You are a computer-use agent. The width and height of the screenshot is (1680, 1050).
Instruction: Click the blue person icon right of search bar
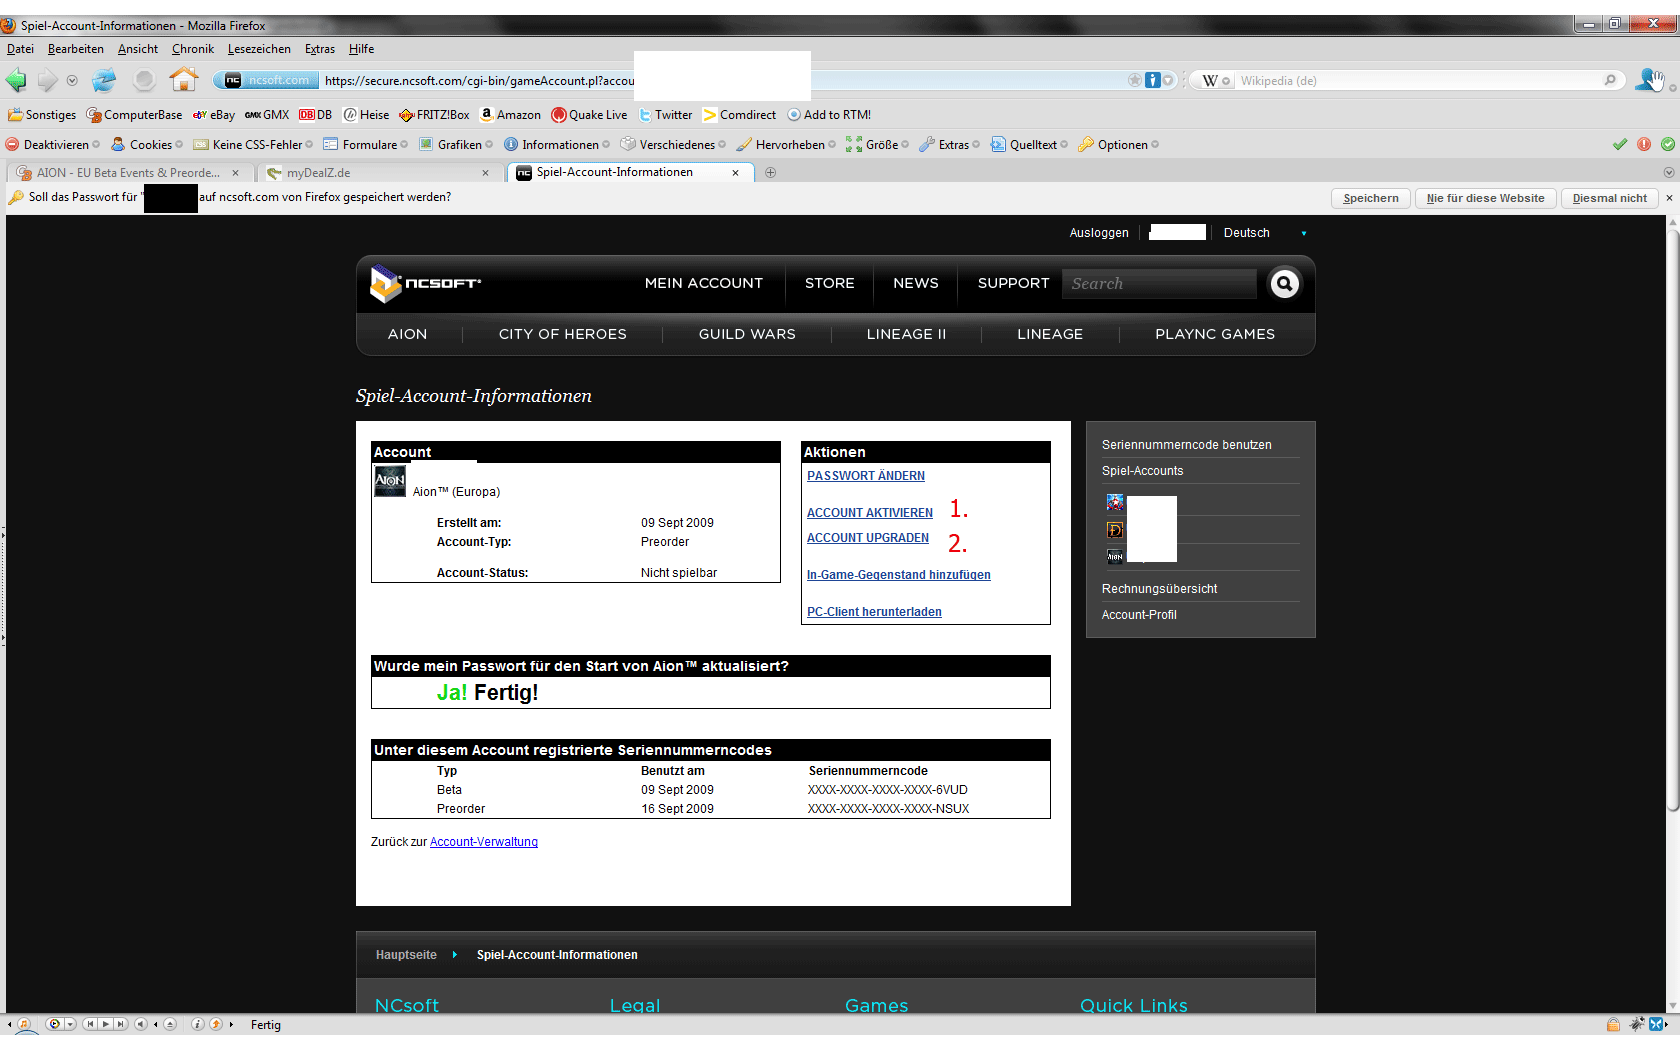coord(1649,80)
